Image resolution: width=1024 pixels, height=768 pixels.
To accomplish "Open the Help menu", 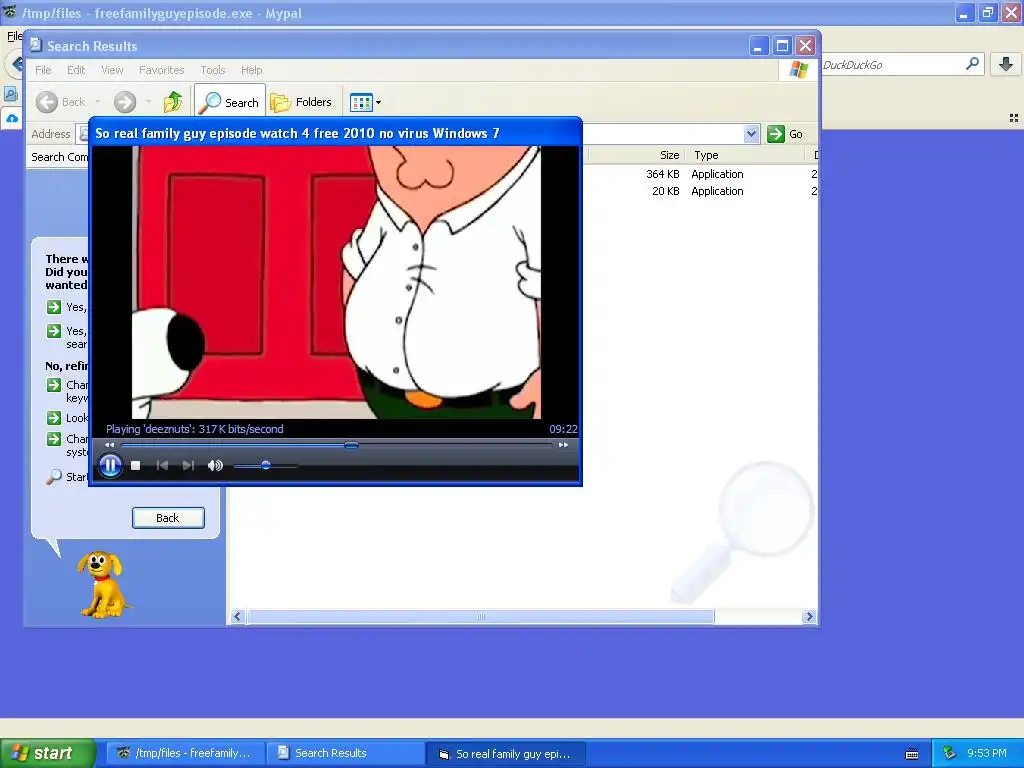I will (251, 70).
